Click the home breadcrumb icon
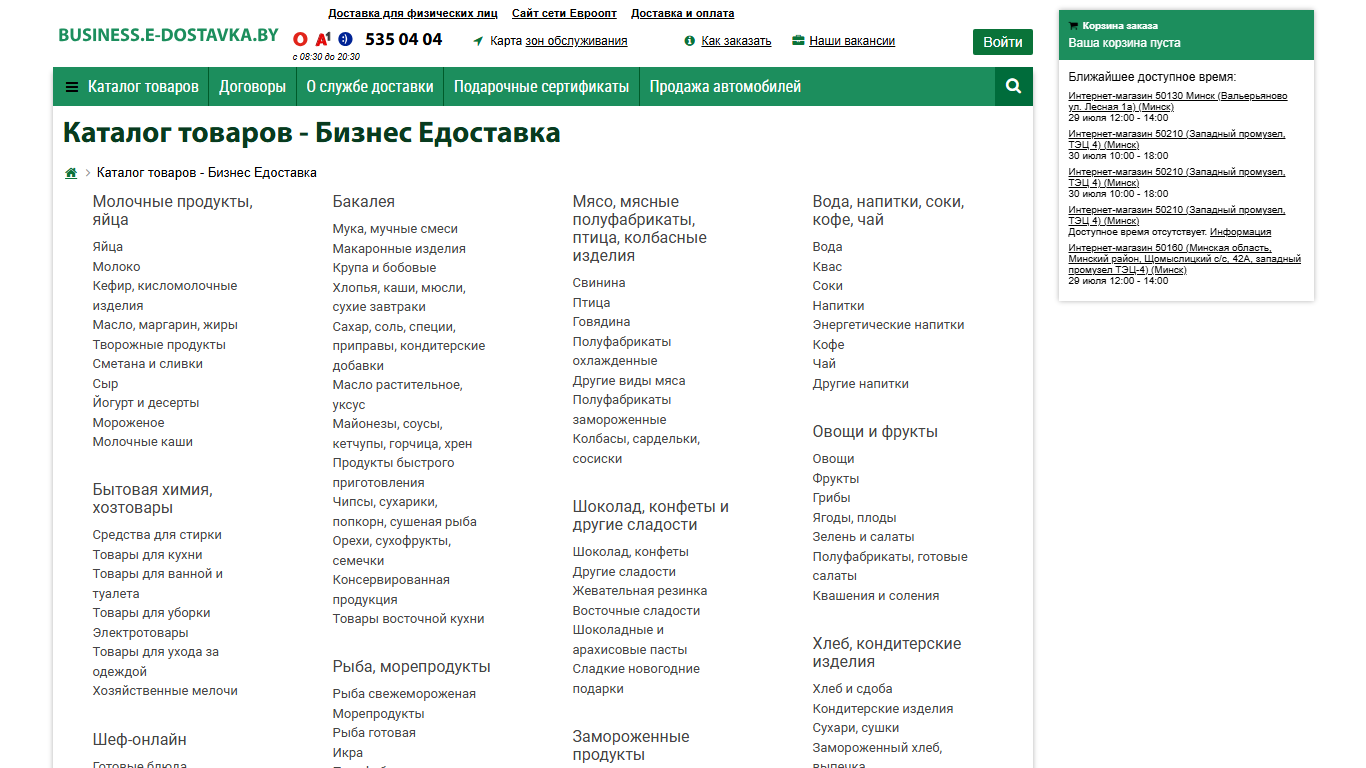Image resolution: width=1366 pixels, height=768 pixels. (71, 173)
